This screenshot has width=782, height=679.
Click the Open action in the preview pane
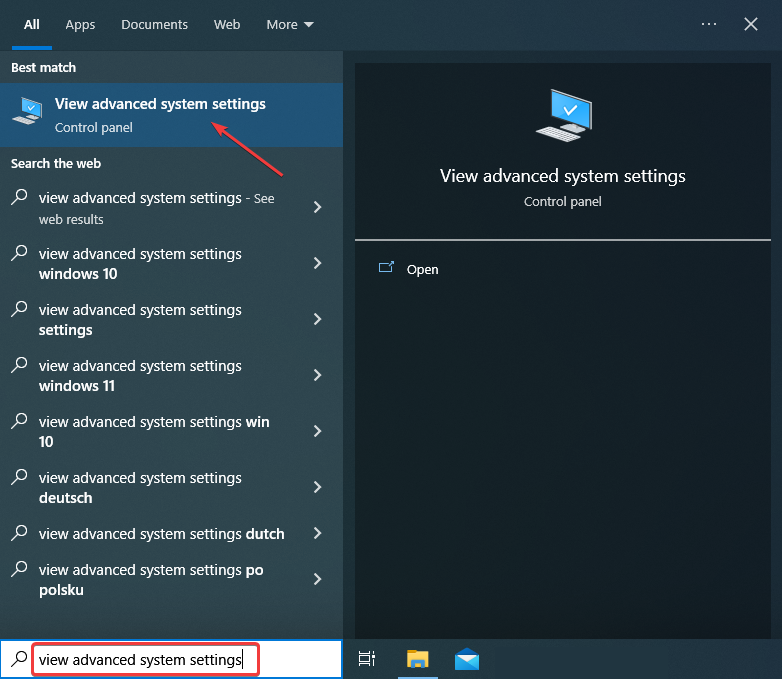point(422,269)
